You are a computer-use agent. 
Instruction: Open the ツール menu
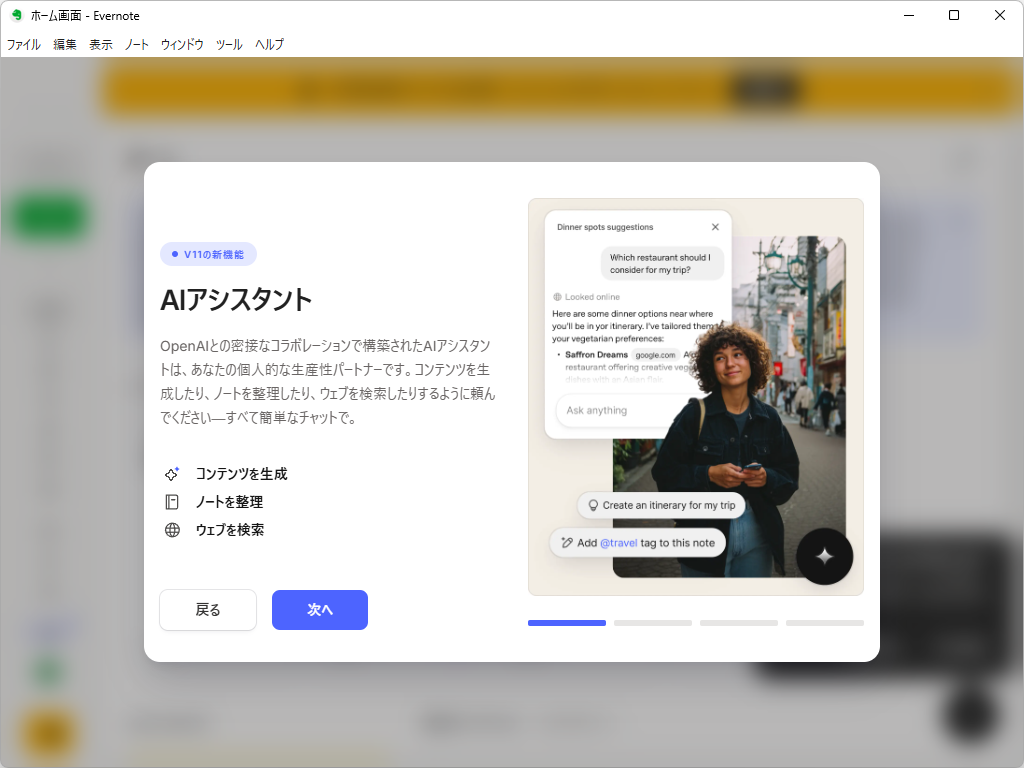click(228, 44)
